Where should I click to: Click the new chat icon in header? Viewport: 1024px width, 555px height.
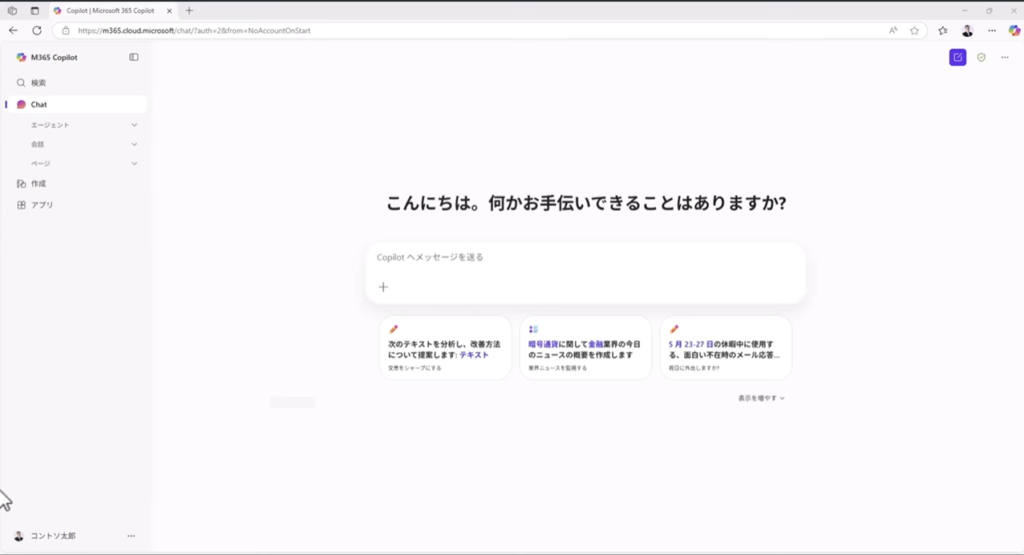pos(957,57)
